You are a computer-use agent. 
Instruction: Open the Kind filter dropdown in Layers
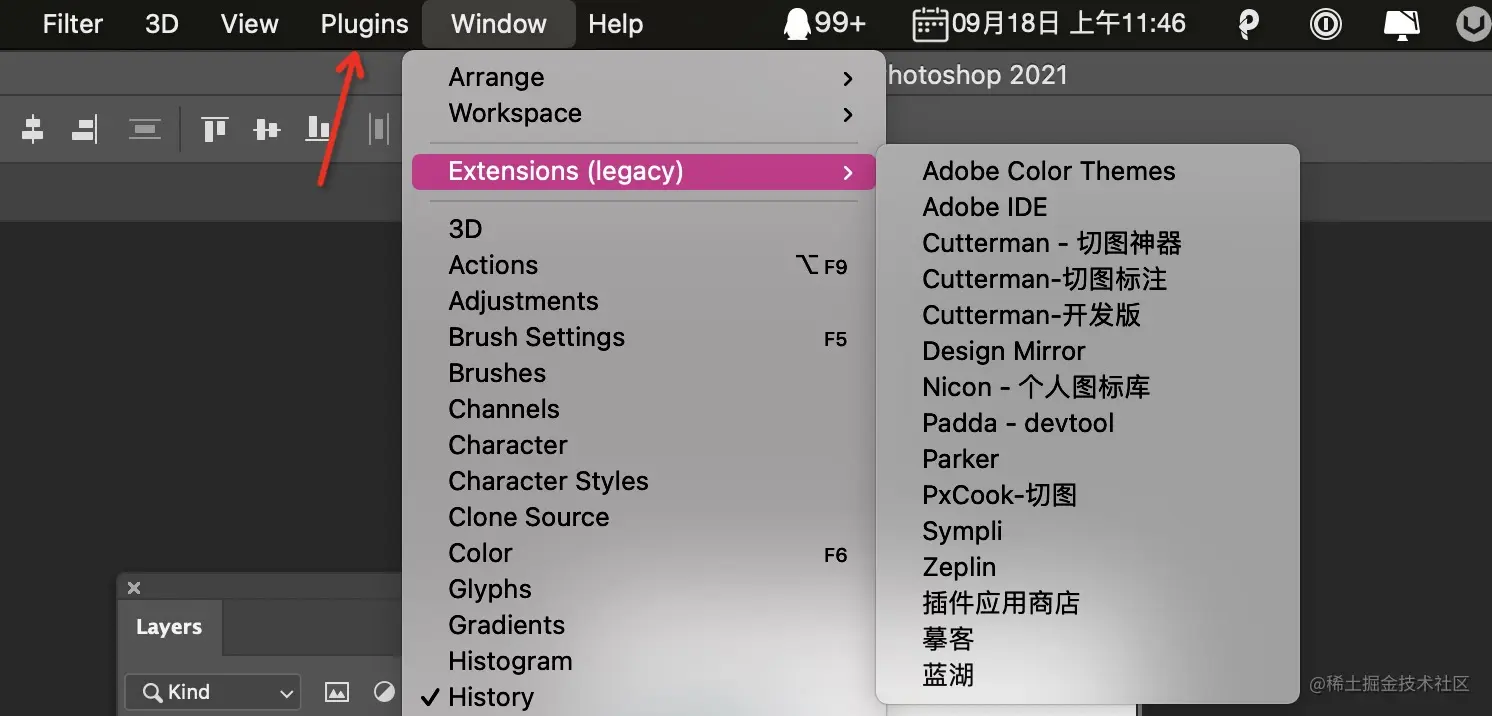pyautogui.click(x=213, y=692)
